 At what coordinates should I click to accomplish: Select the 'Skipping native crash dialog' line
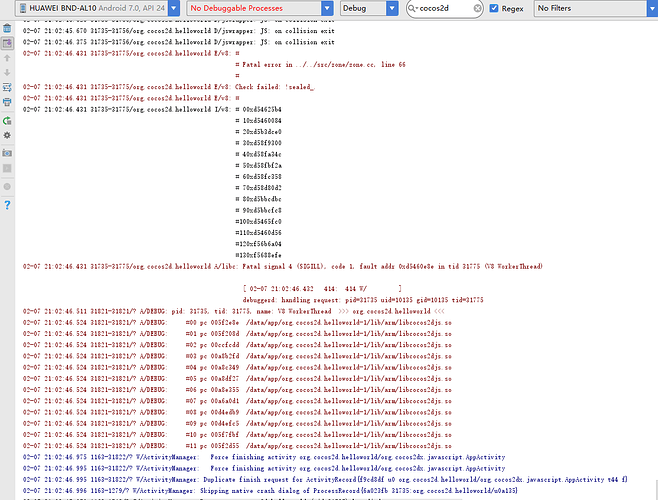[270, 491]
